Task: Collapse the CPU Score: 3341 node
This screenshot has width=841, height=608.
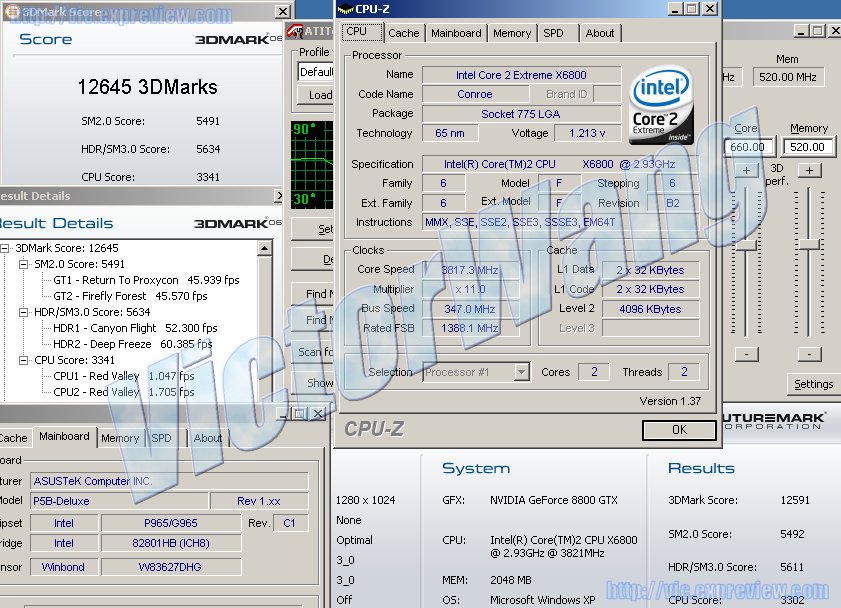Action: click(24, 360)
